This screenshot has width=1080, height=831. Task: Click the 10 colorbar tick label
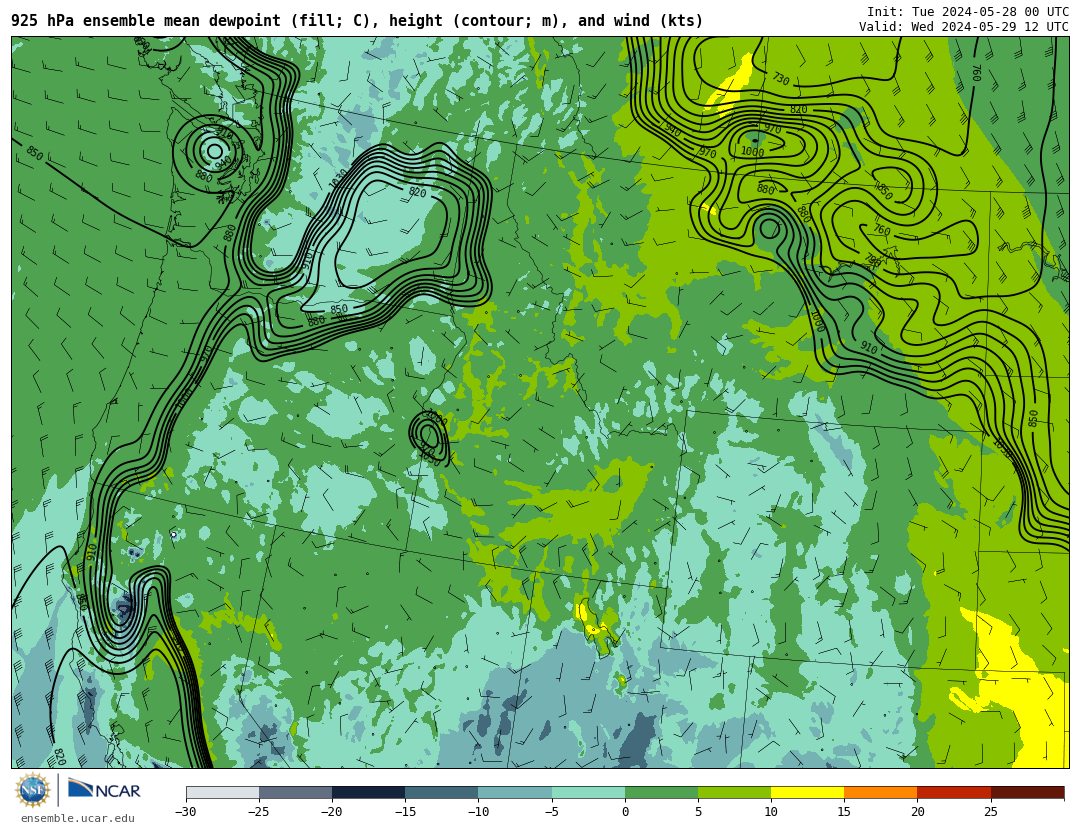(771, 812)
